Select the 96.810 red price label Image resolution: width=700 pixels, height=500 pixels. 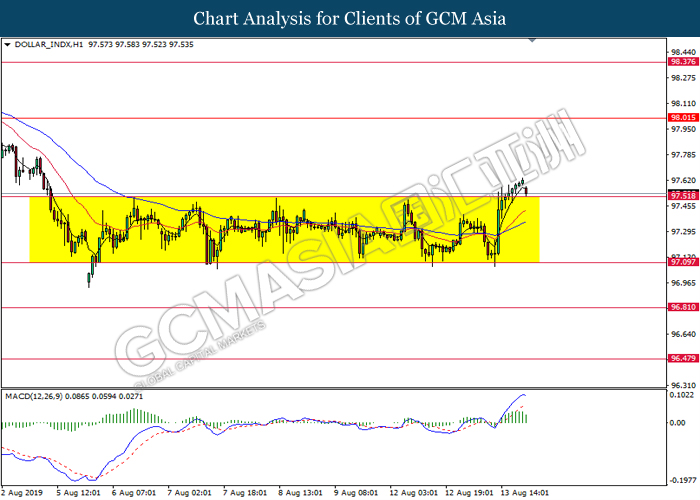(x=683, y=307)
